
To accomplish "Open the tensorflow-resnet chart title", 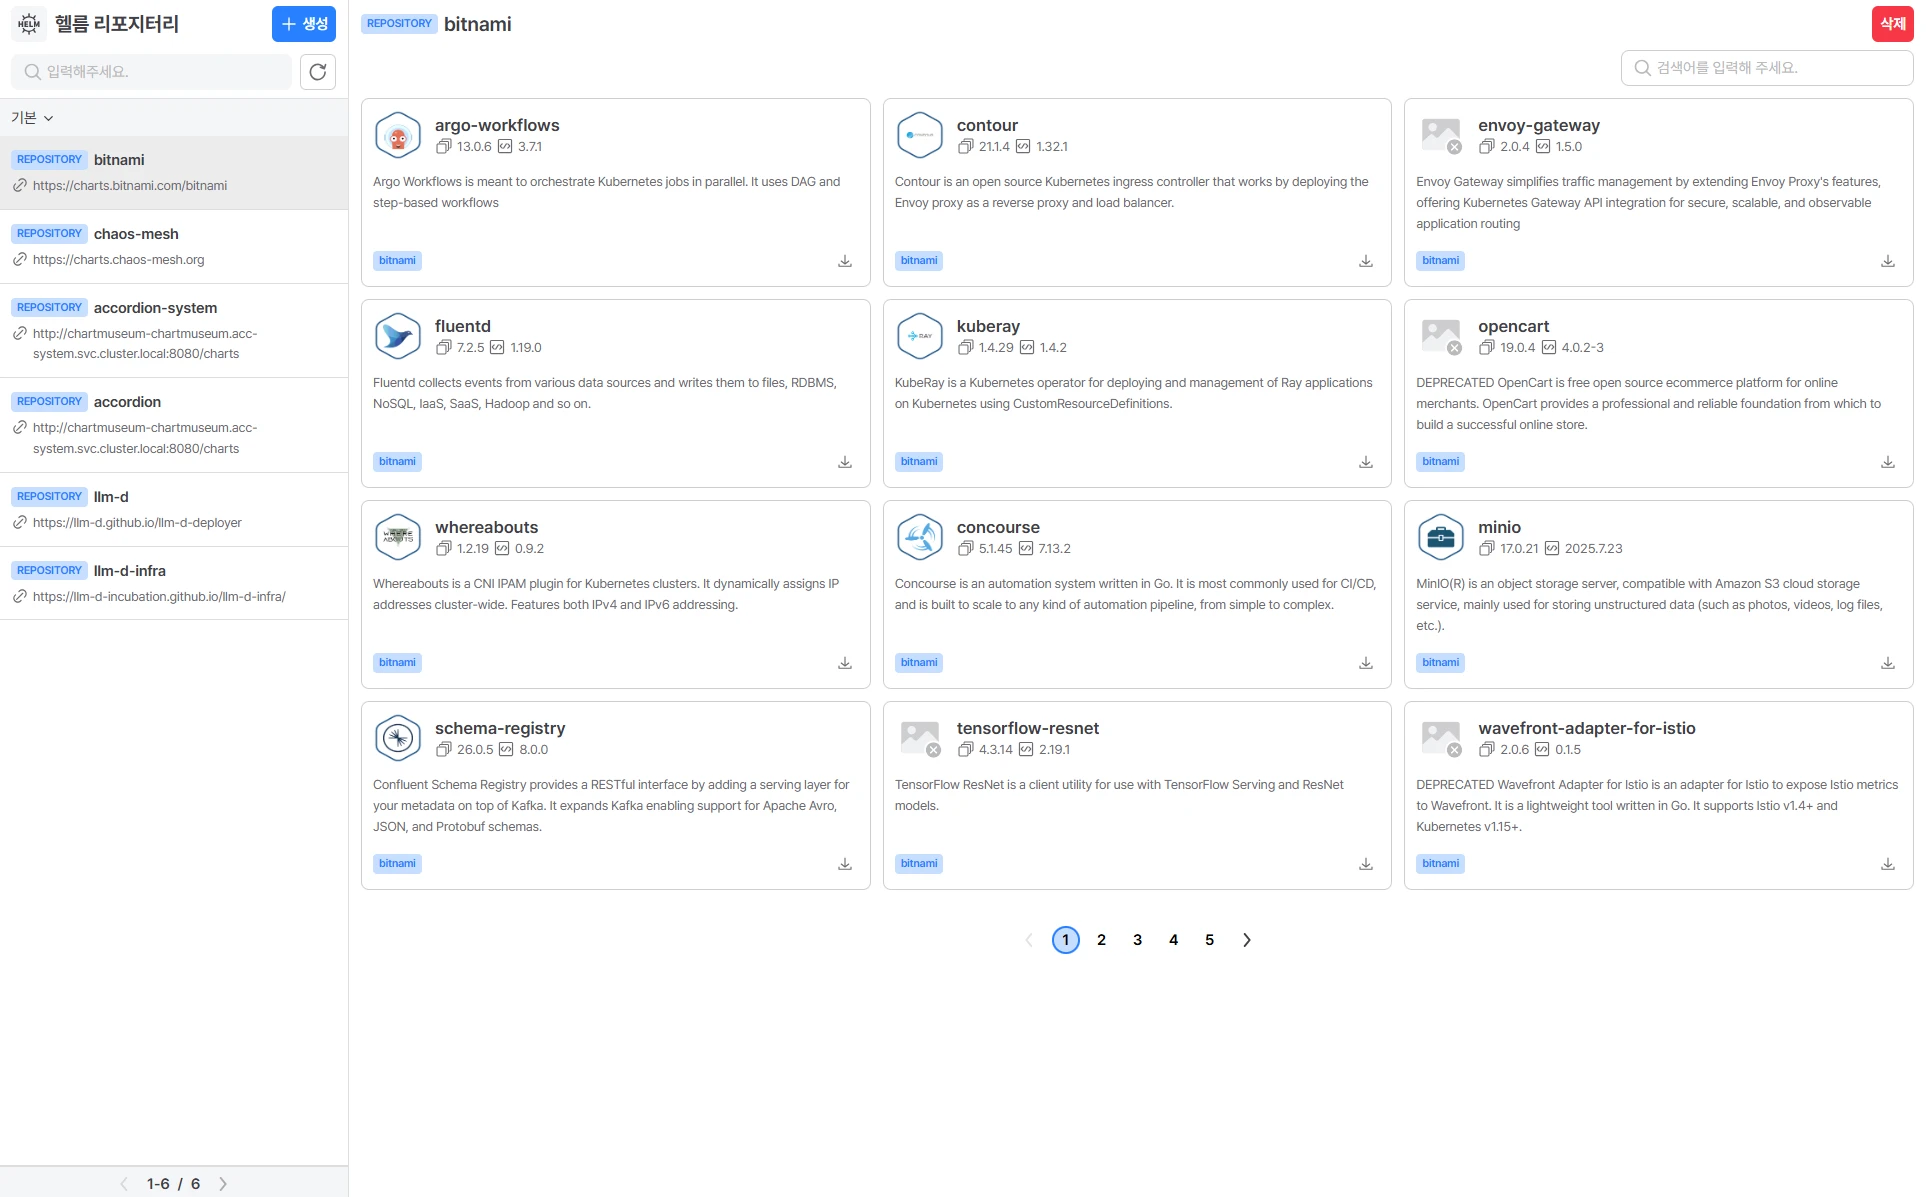I will 1028,728.
